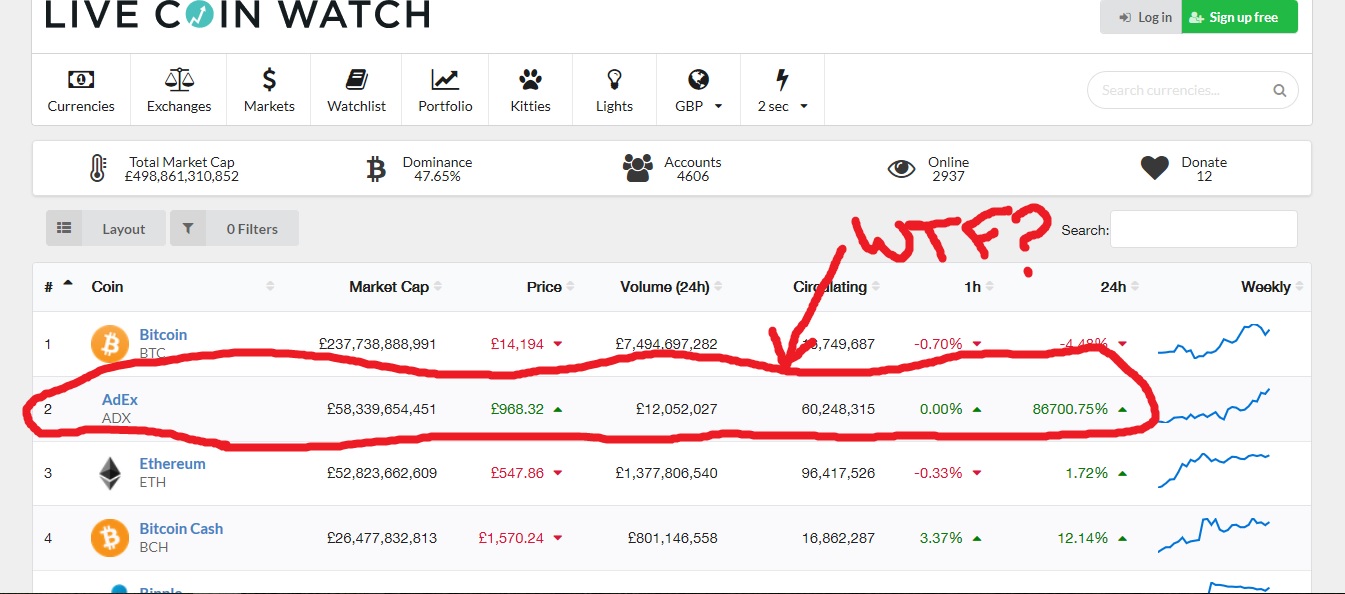Click the magnifier search icon
The image size is (1345, 594).
1279,90
